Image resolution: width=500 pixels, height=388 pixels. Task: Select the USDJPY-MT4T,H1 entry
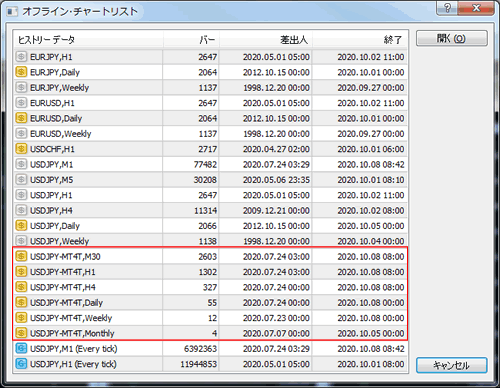[x=63, y=272]
